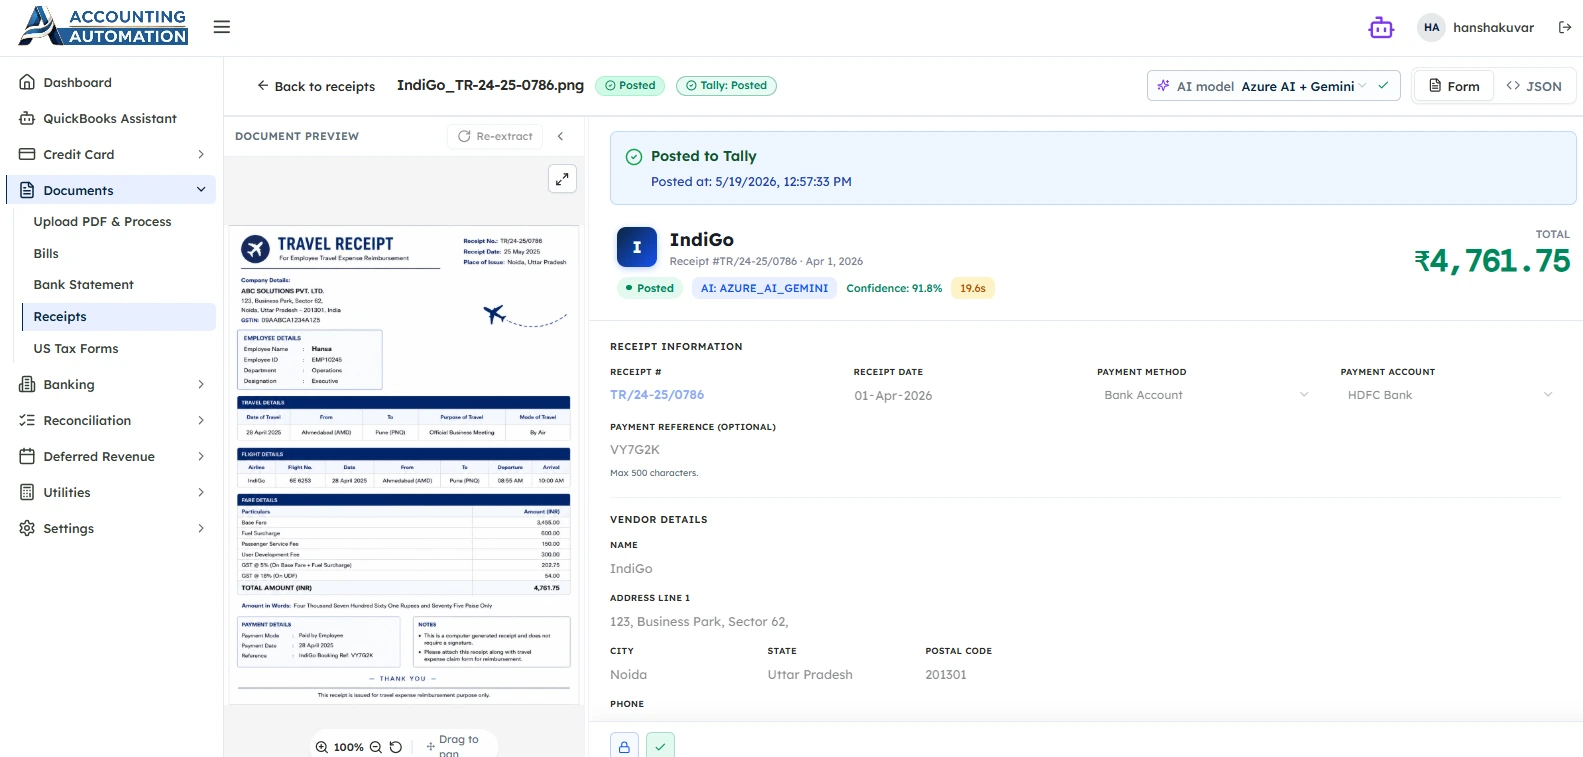The width and height of the screenshot is (1583, 757).
Task: Click the Posted status badge in header
Action: point(630,86)
